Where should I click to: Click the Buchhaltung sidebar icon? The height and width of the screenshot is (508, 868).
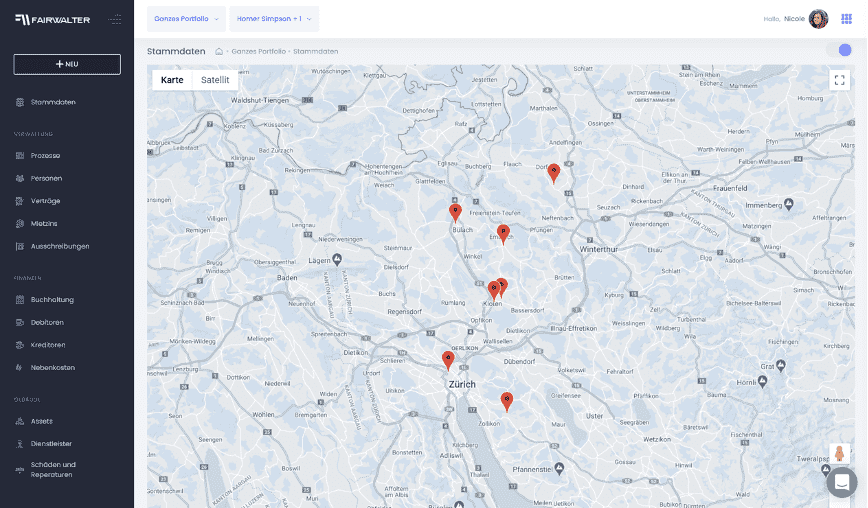pos(20,300)
